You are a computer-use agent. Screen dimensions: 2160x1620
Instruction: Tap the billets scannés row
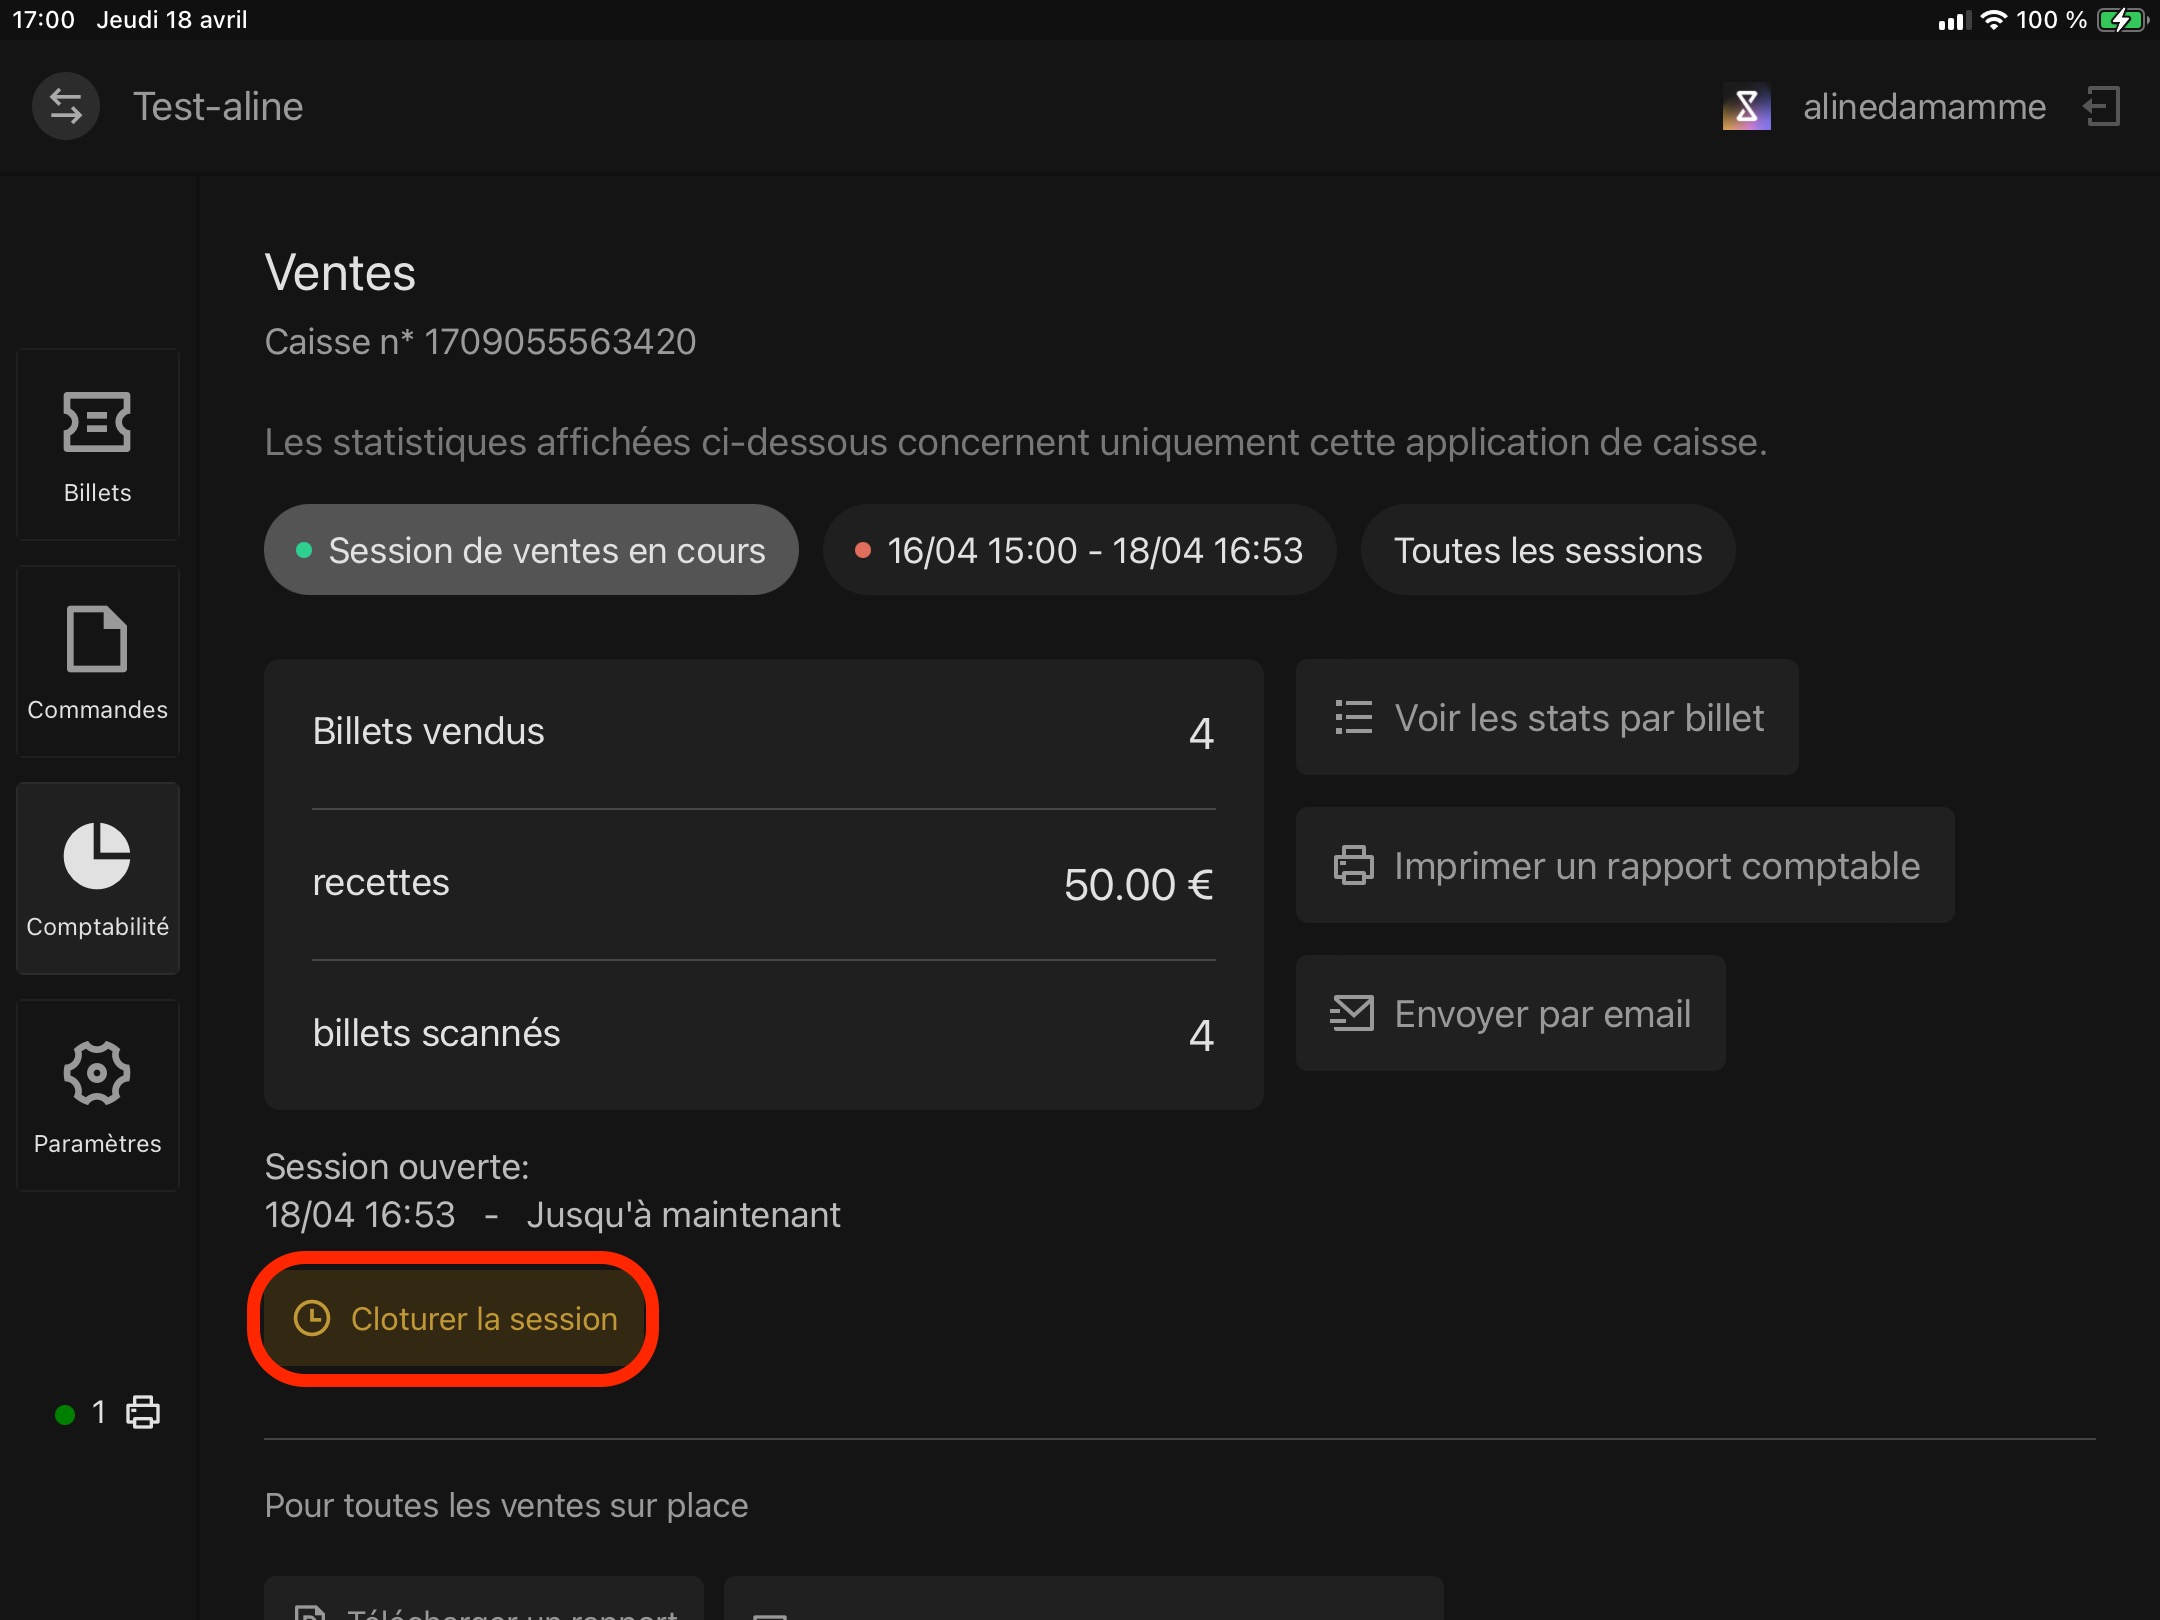click(764, 1034)
